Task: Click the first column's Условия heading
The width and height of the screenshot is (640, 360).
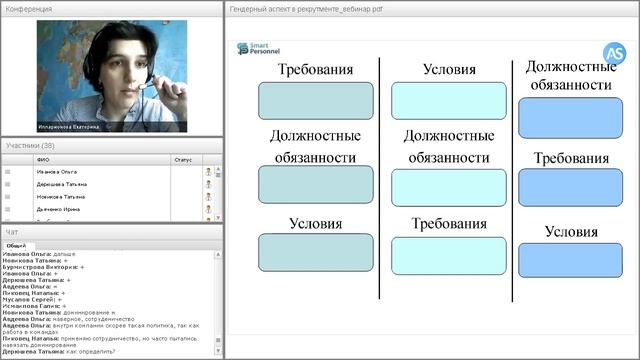Action: [x=316, y=224]
